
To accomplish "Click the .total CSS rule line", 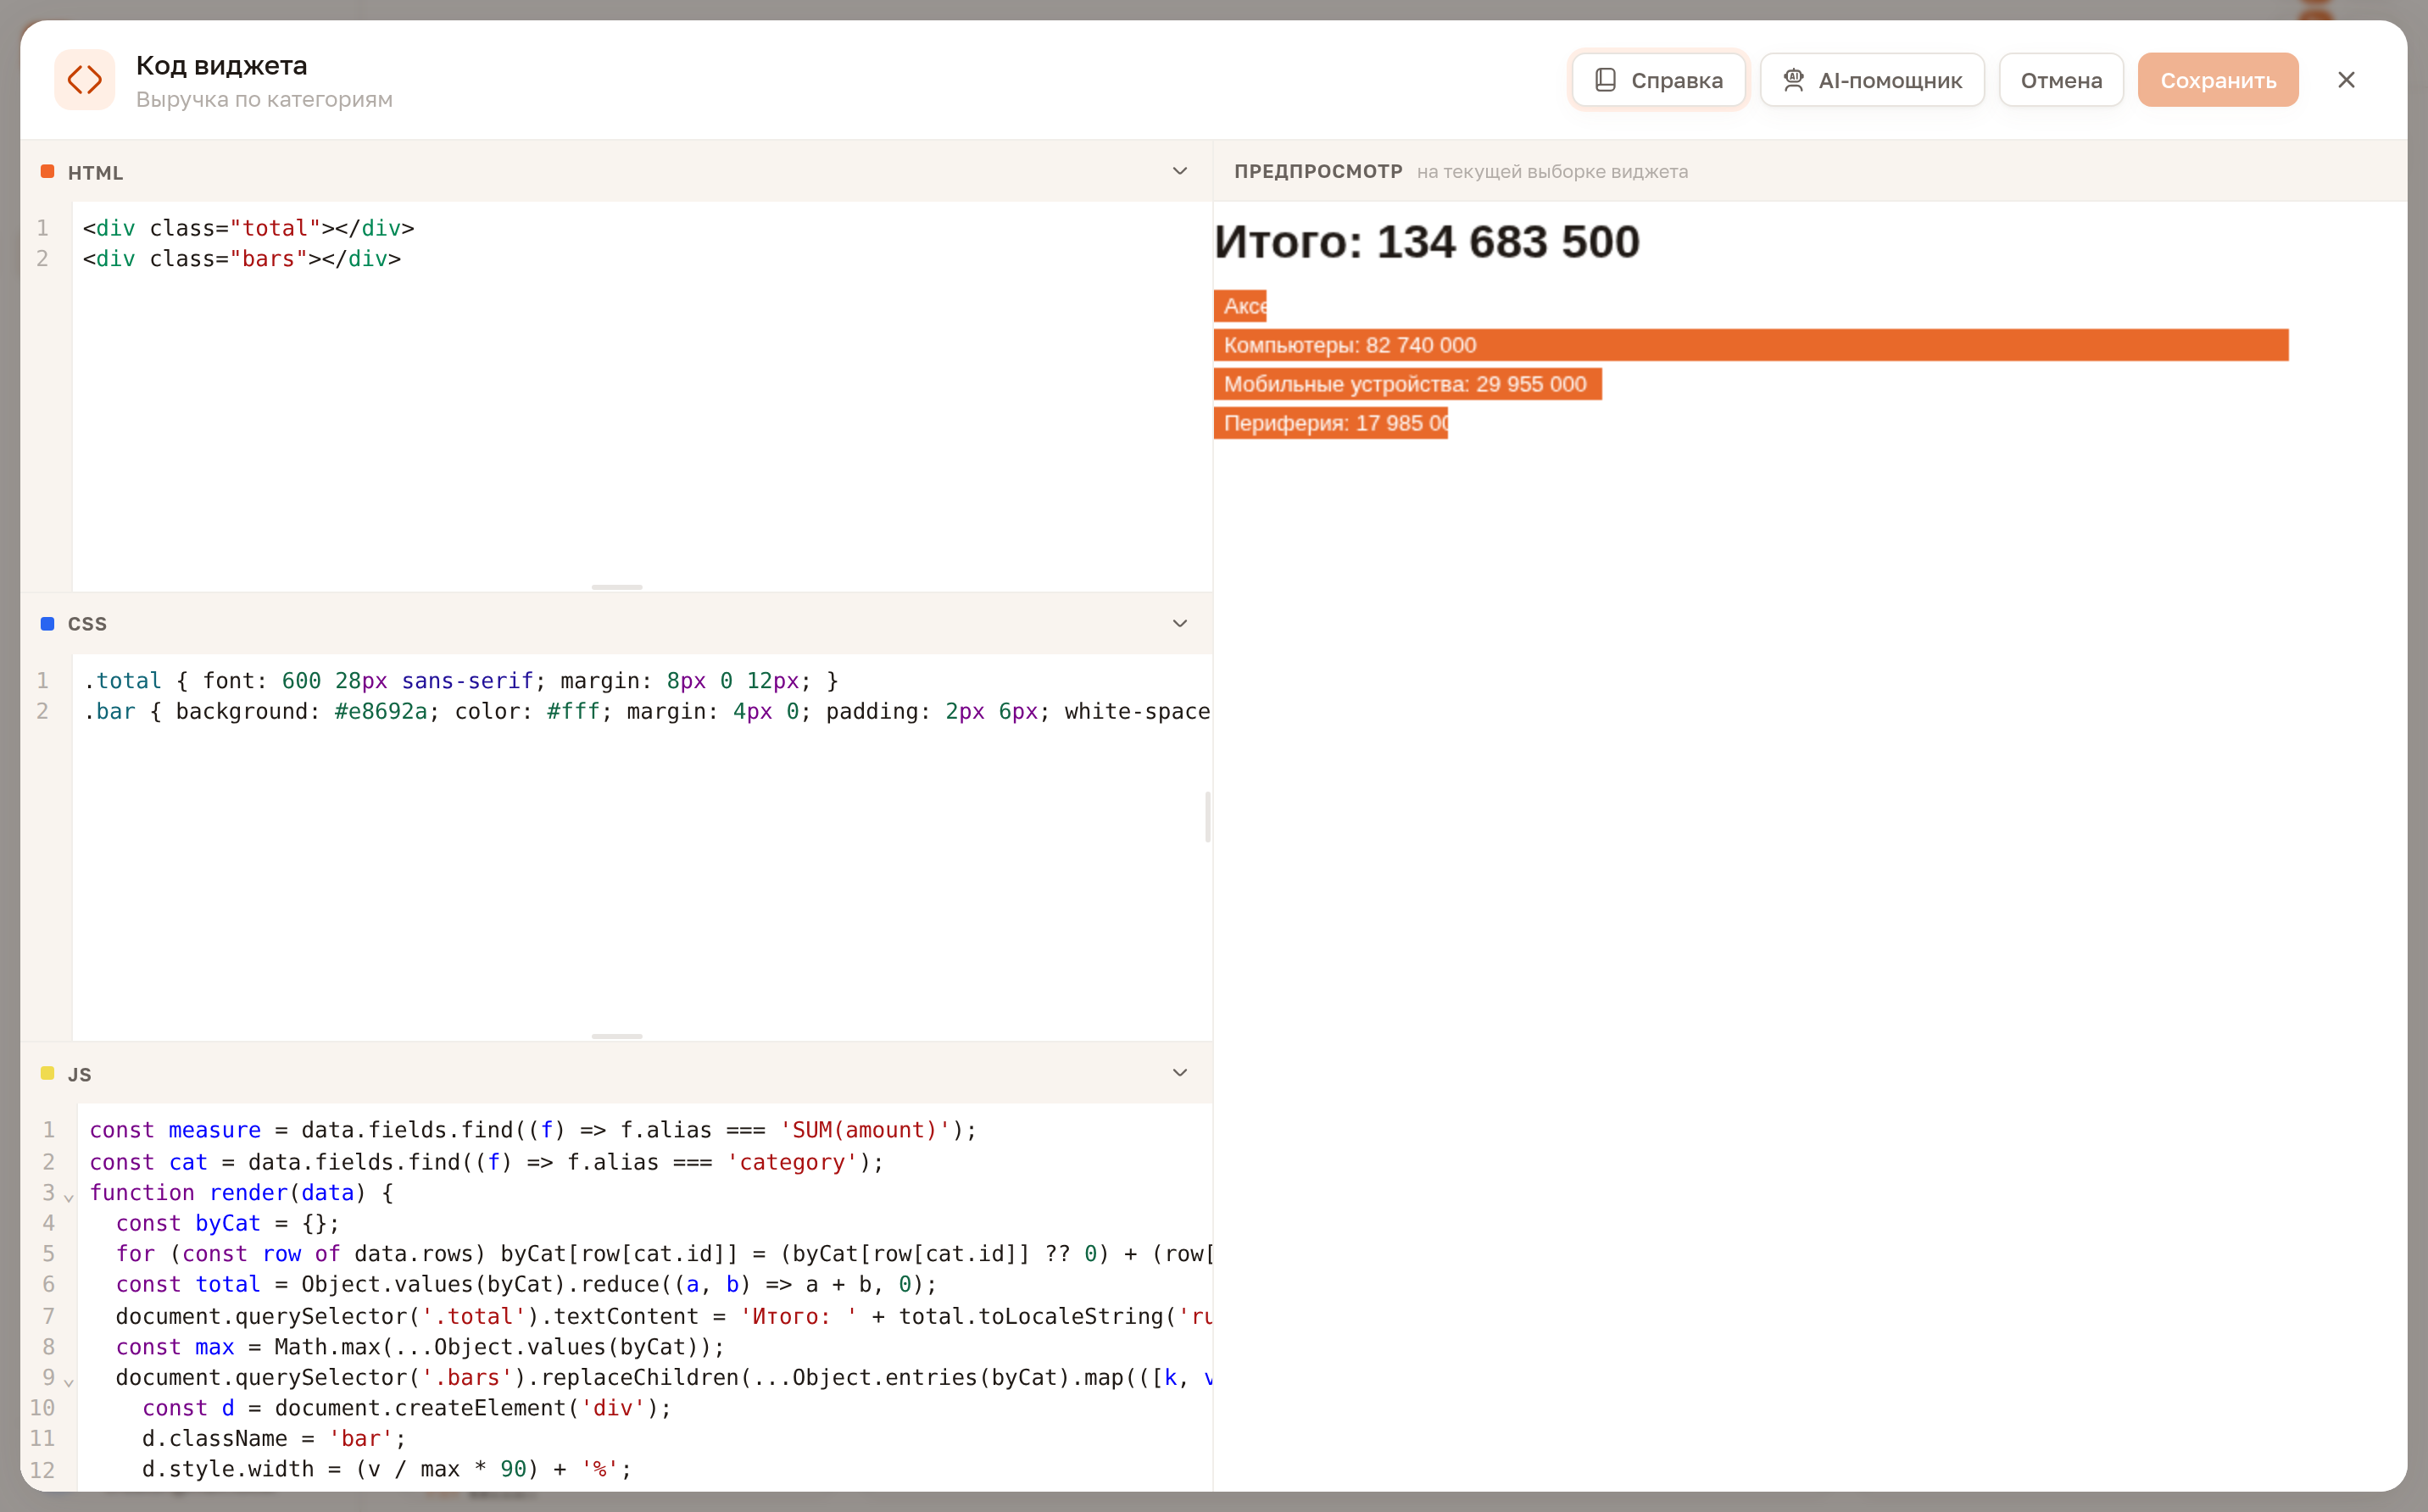I will coord(461,681).
